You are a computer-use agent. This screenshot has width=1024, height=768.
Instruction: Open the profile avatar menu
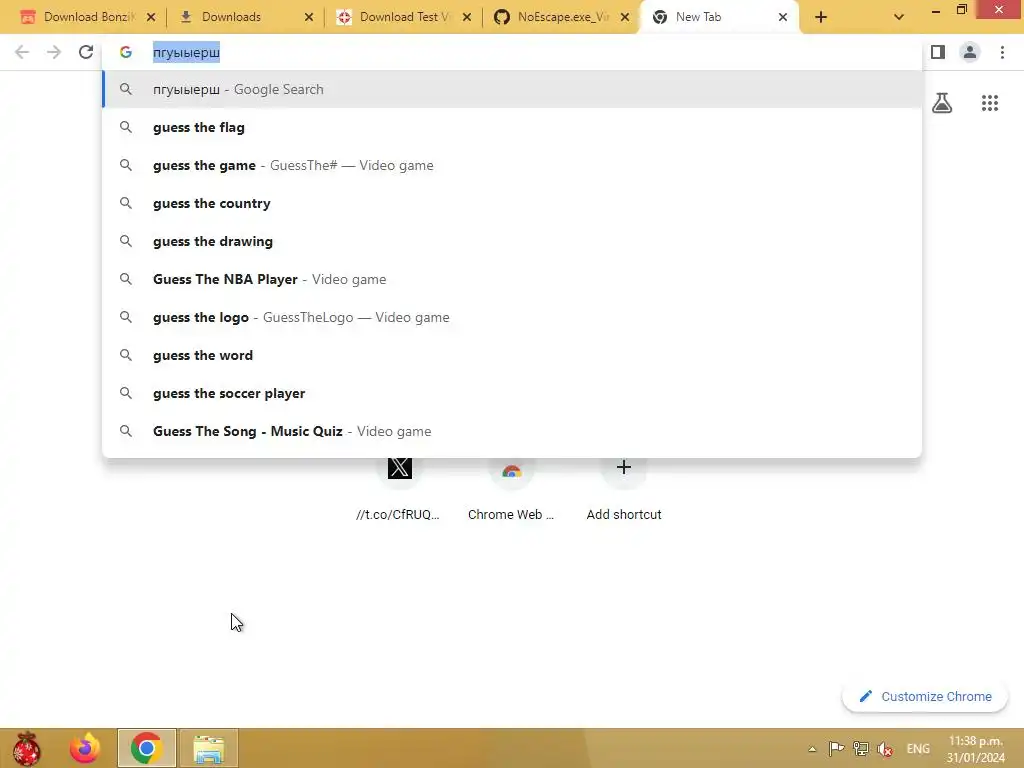970,52
